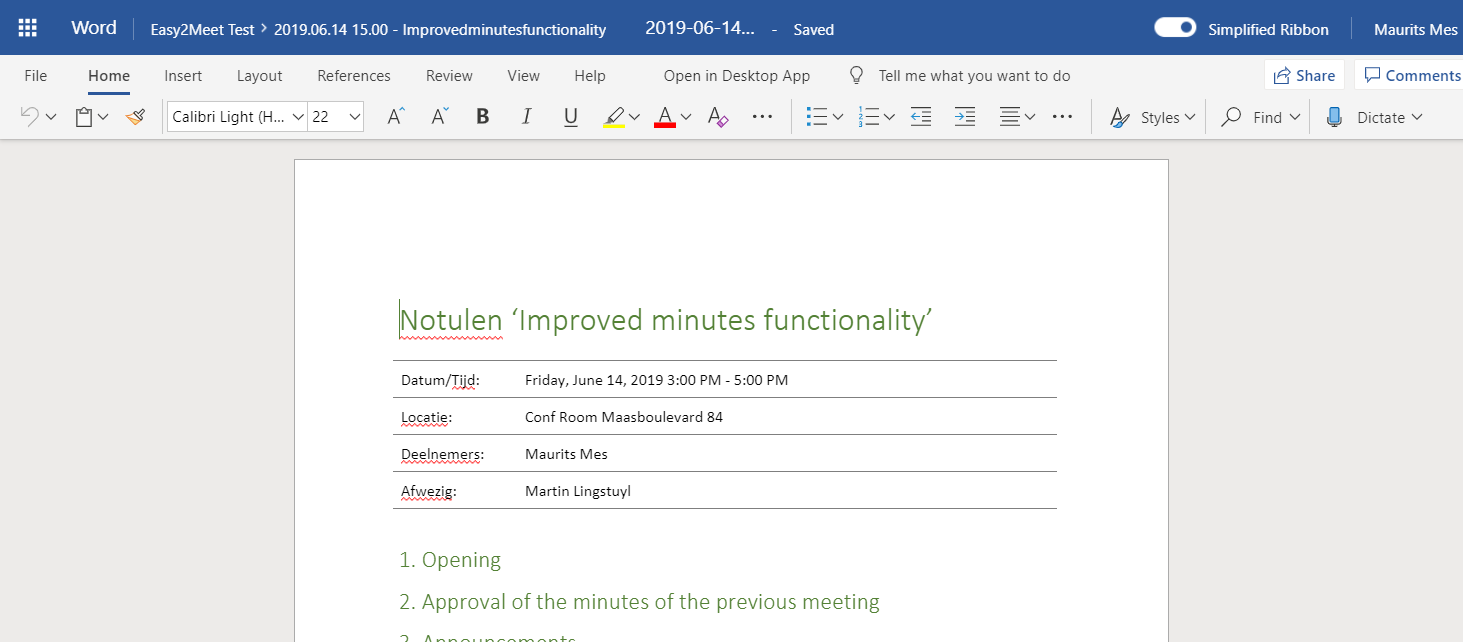Image resolution: width=1463 pixels, height=642 pixels.
Task: Click the Datum/Tijd value cell
Action: pyautogui.click(x=656, y=380)
